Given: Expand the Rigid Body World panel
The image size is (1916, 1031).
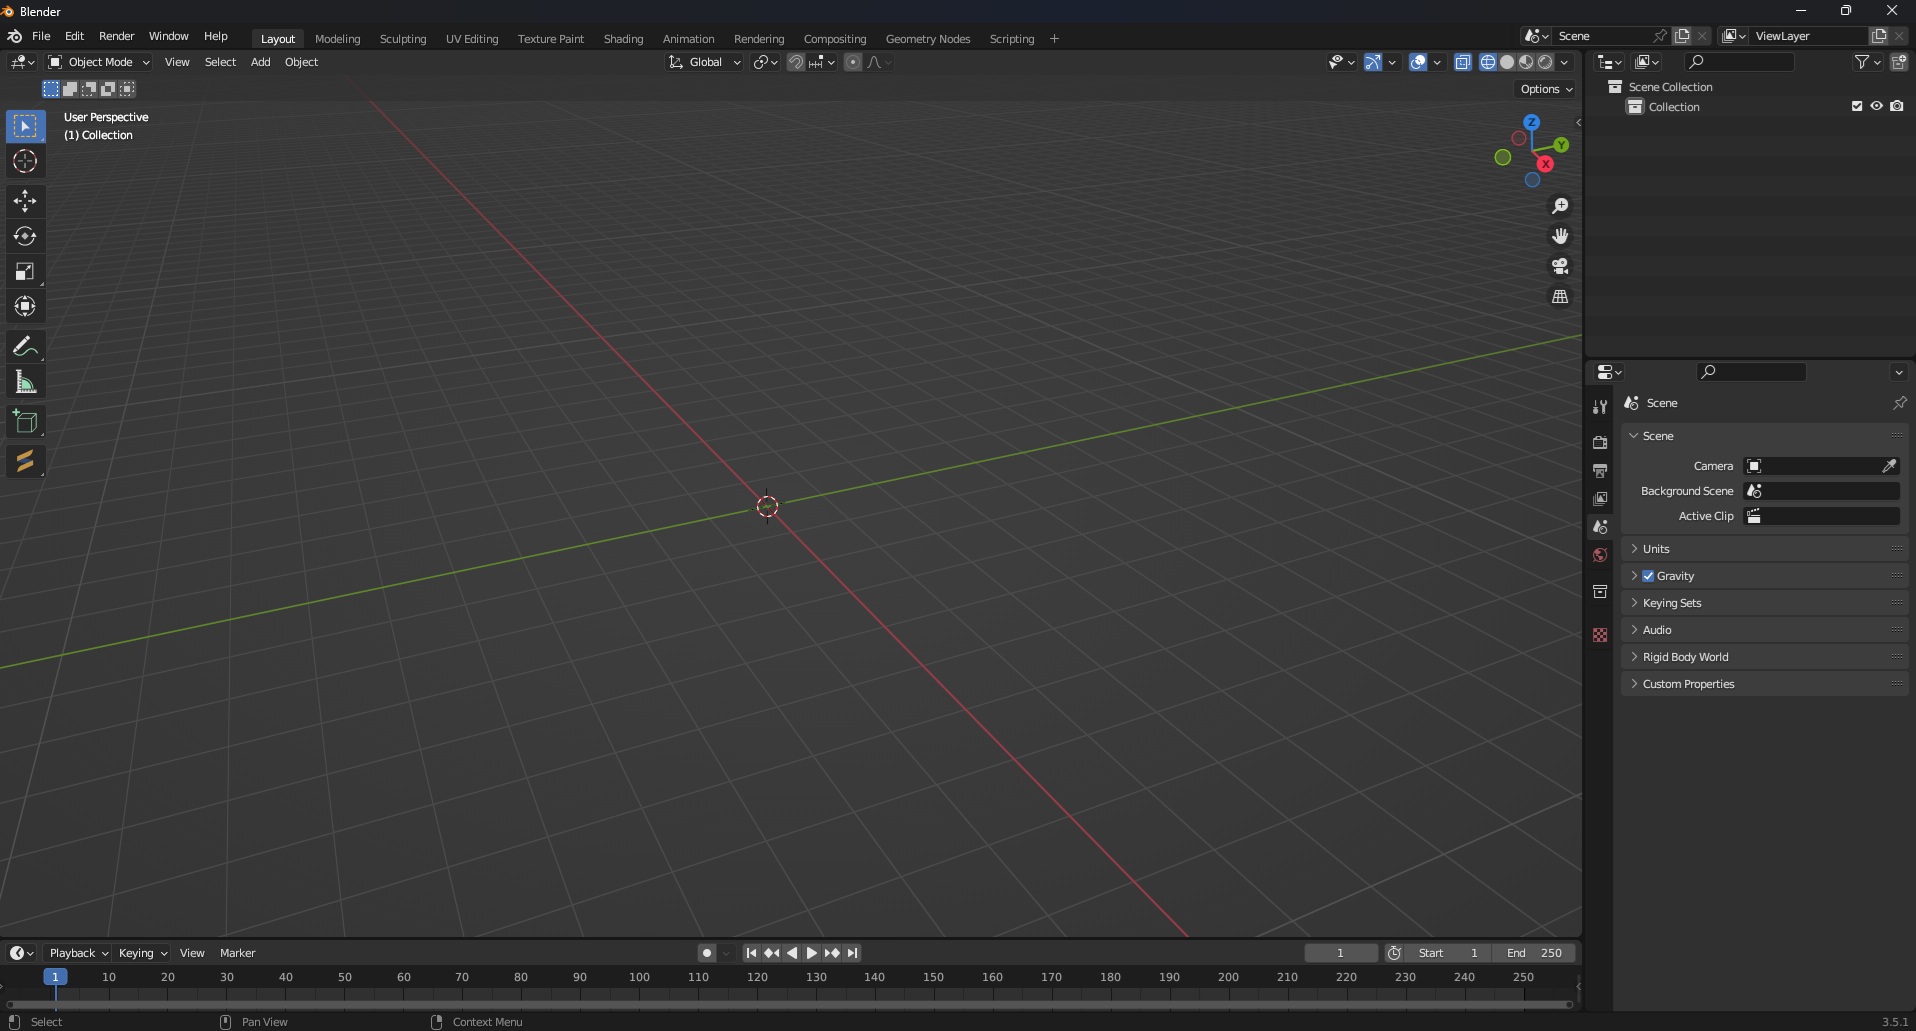Looking at the screenshot, I should click(x=1765, y=657).
